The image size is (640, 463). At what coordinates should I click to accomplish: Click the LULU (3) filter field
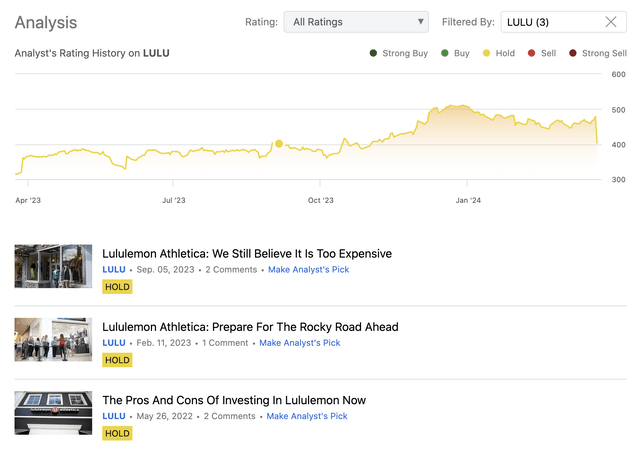[x=563, y=22]
